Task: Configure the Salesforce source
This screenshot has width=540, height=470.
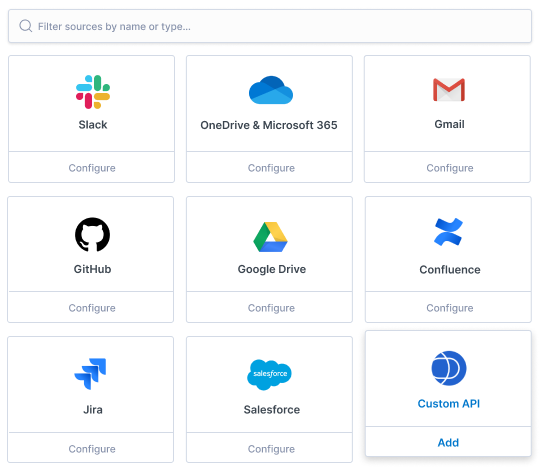Action: [271, 448]
